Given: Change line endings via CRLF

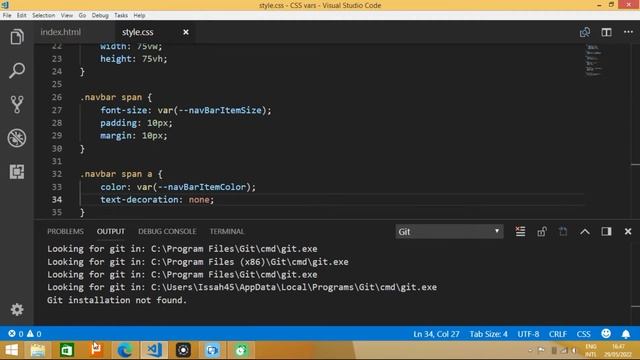Looking at the screenshot, I should (x=558, y=334).
